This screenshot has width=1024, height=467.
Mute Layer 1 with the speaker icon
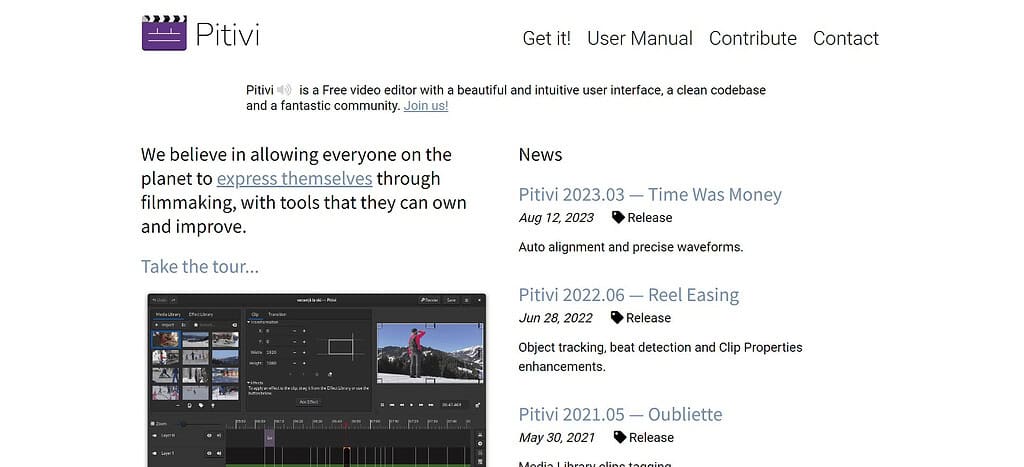(219, 453)
